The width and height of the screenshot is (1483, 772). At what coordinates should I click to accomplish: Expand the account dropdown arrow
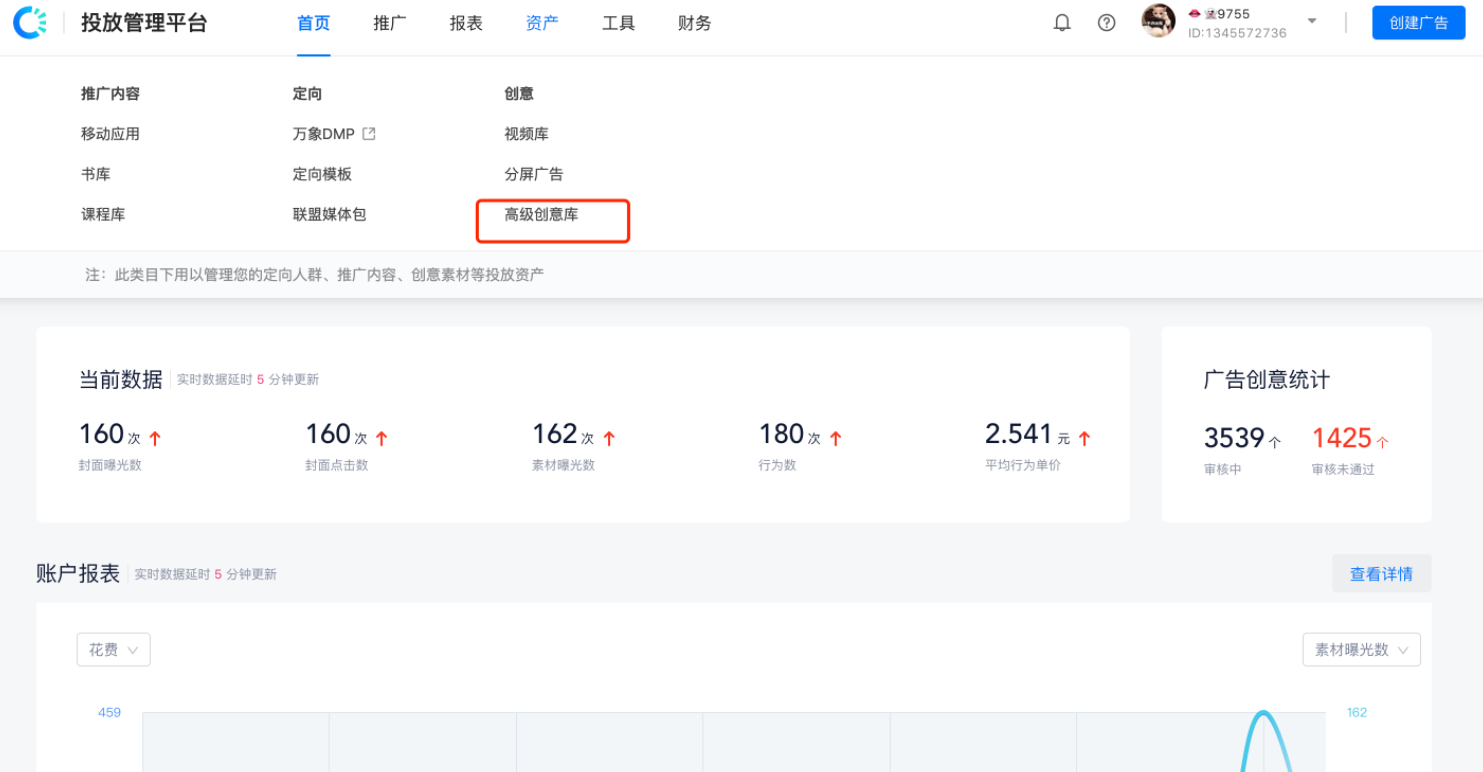coord(1312,22)
